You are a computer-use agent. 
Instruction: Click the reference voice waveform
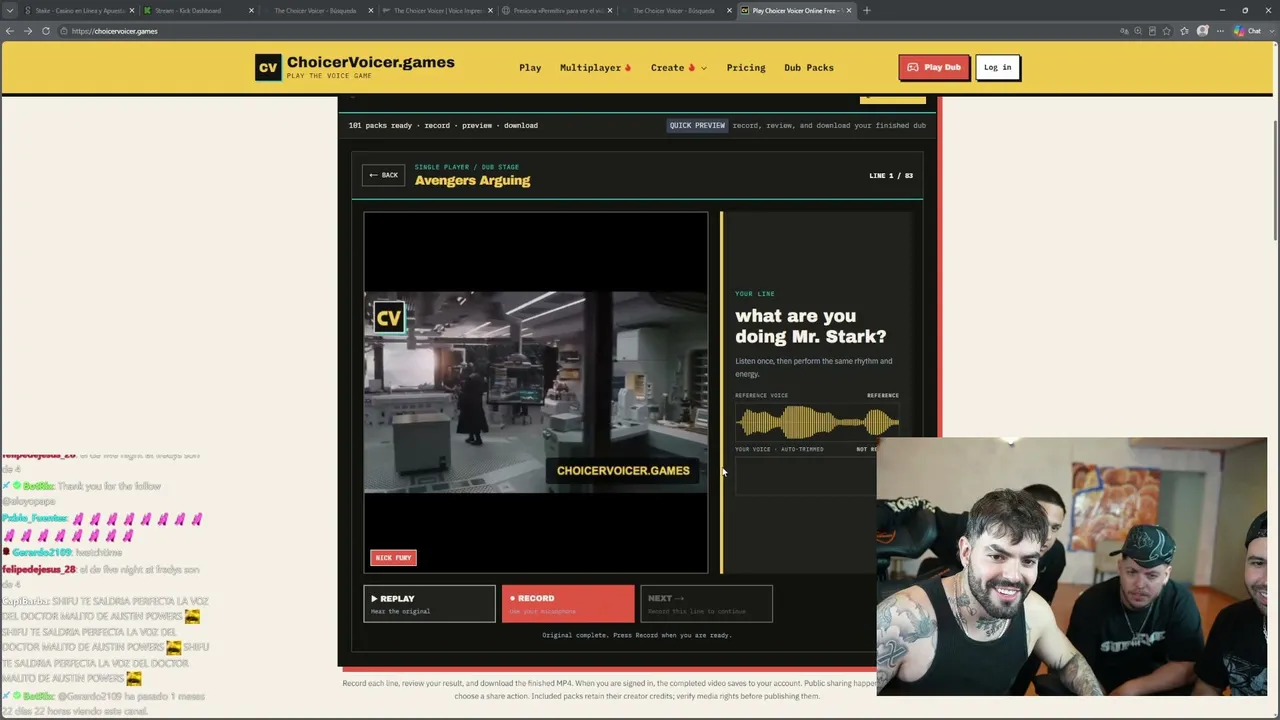coord(817,422)
